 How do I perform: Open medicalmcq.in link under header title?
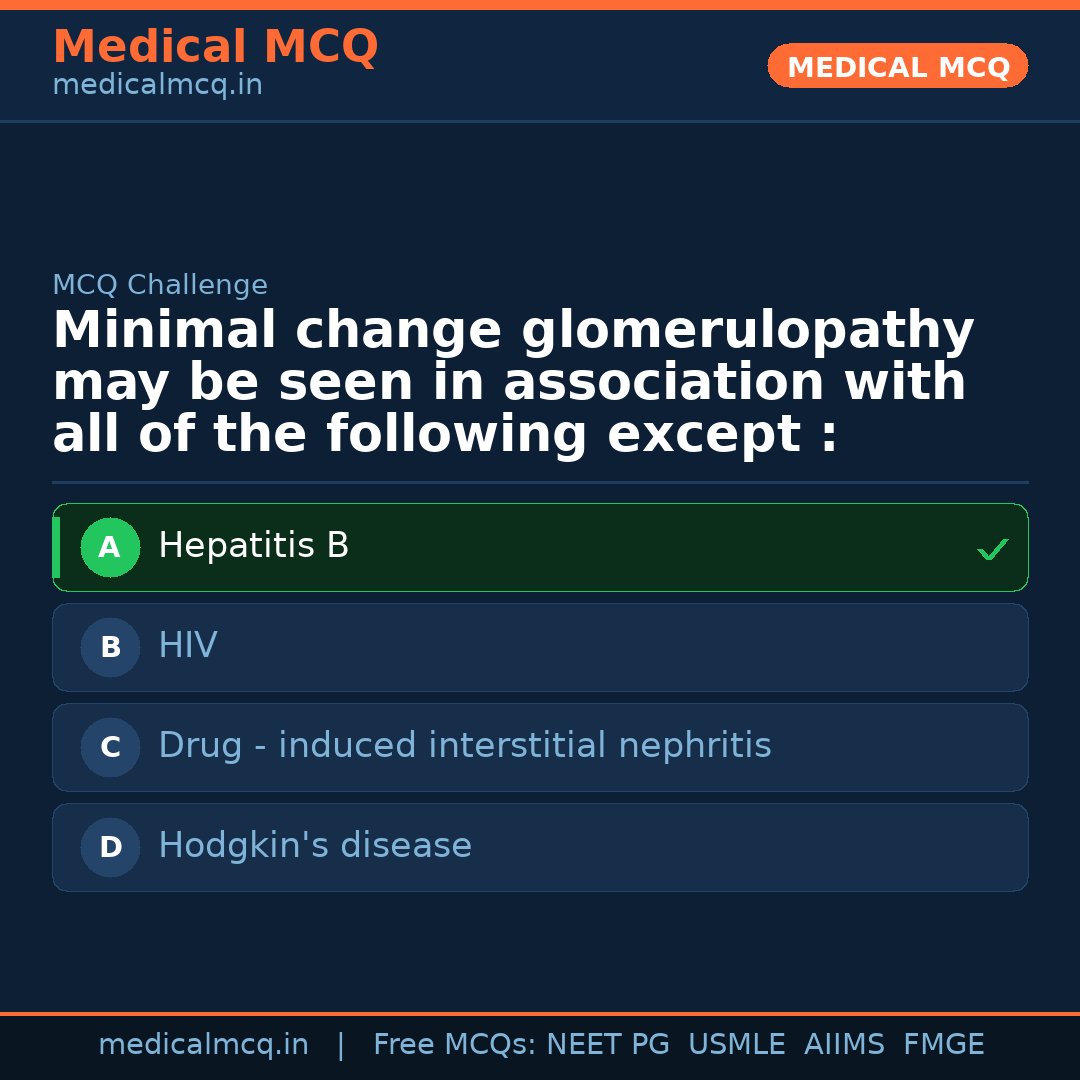(x=157, y=85)
